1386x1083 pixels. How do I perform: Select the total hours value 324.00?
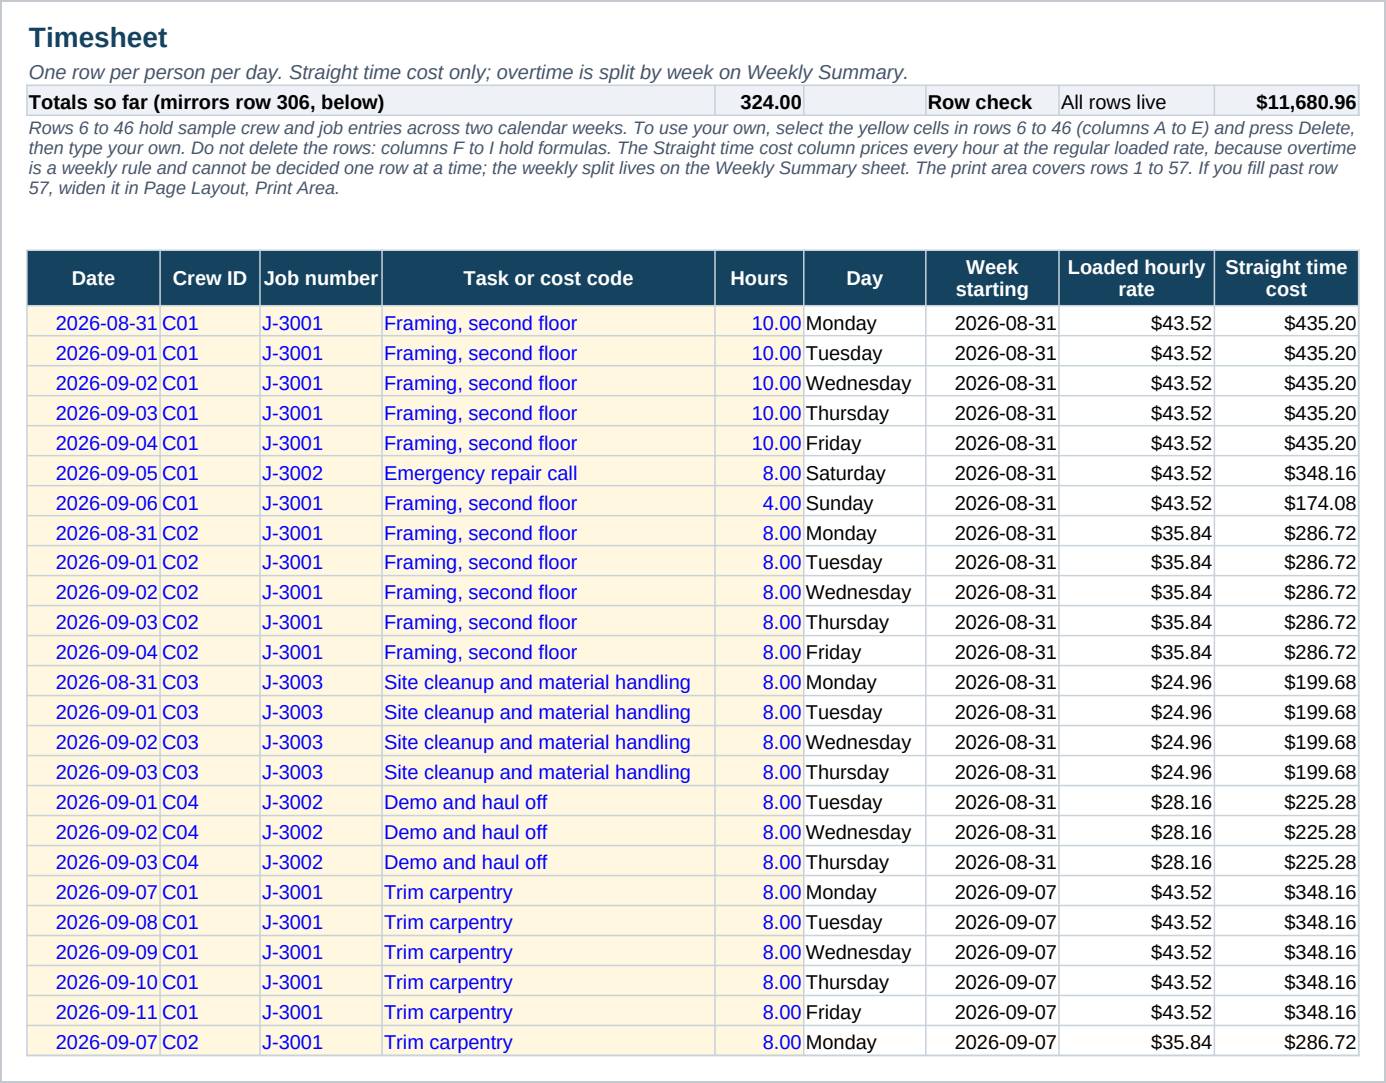759,102
